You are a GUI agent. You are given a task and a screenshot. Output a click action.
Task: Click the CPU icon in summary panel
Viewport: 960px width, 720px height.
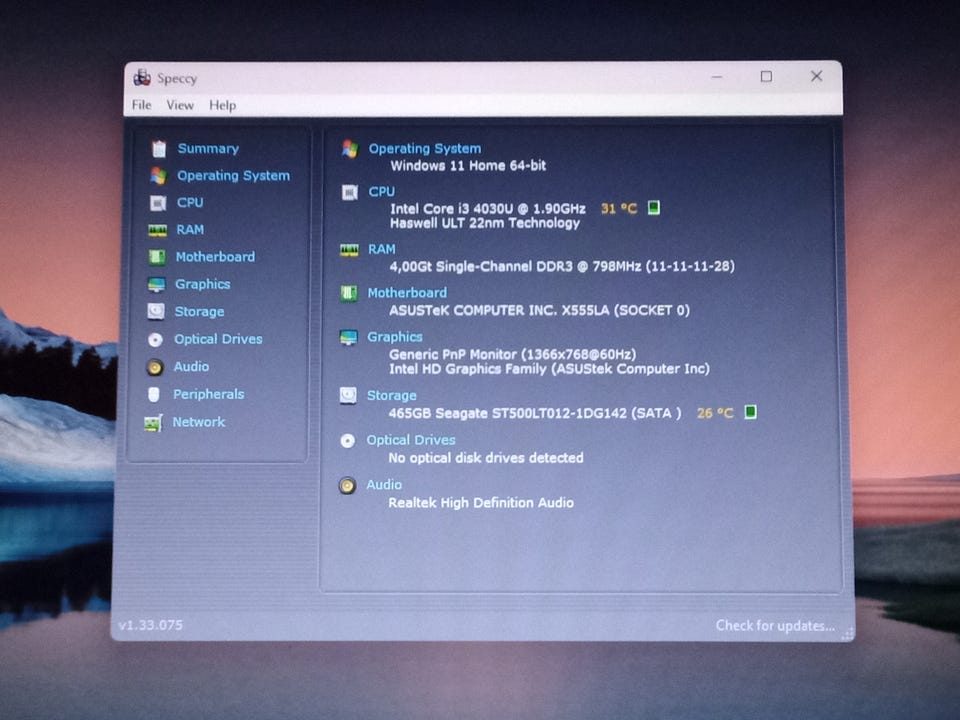350,193
